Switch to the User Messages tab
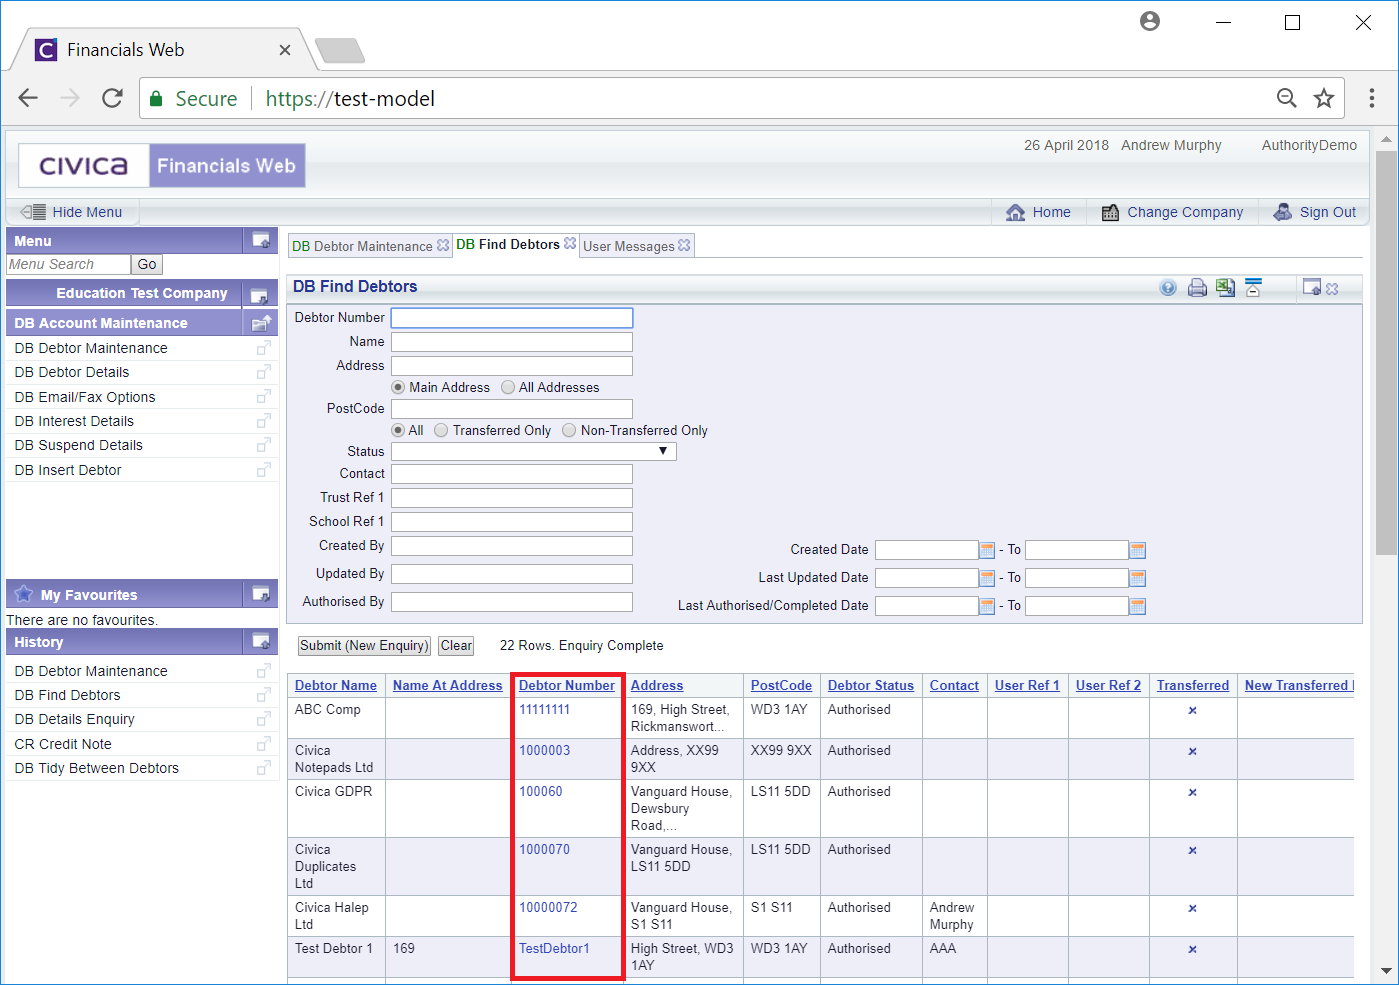The image size is (1399, 985). 629,246
